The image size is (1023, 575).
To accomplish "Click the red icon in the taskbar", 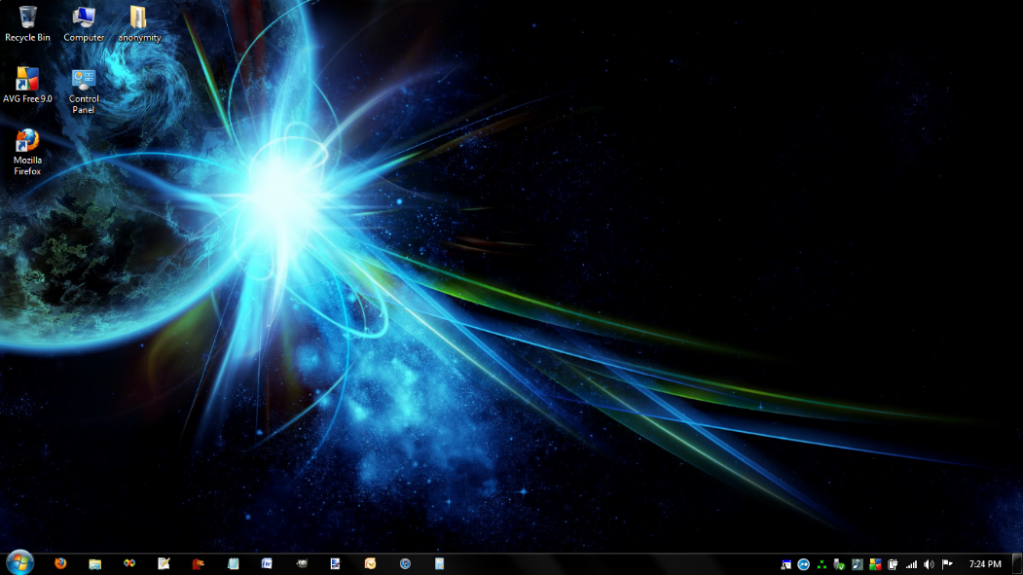I will point(198,564).
